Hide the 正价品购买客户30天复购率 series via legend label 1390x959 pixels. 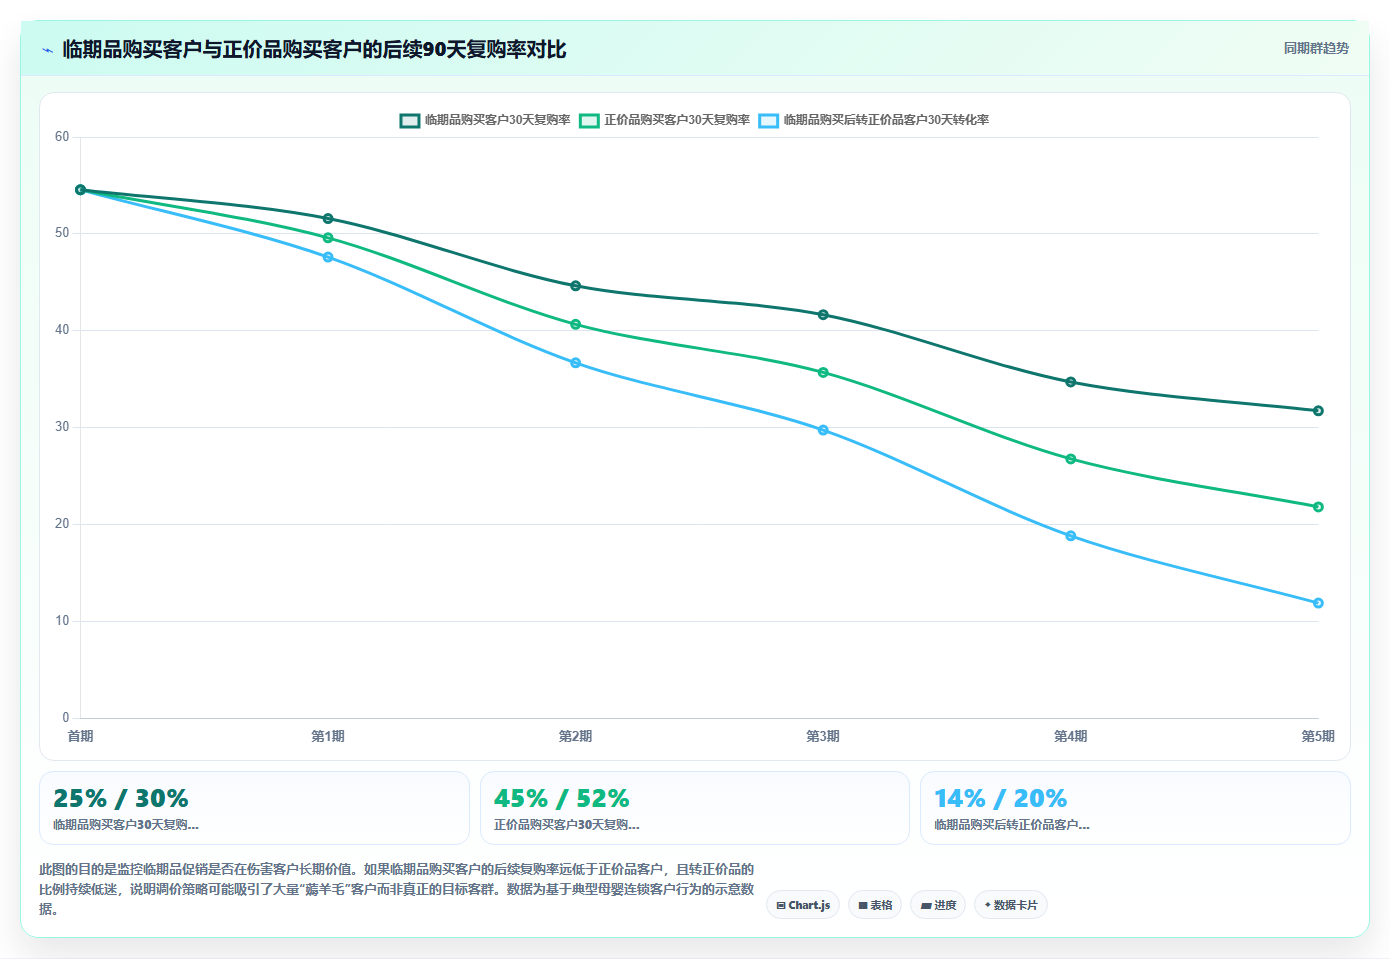tap(677, 120)
